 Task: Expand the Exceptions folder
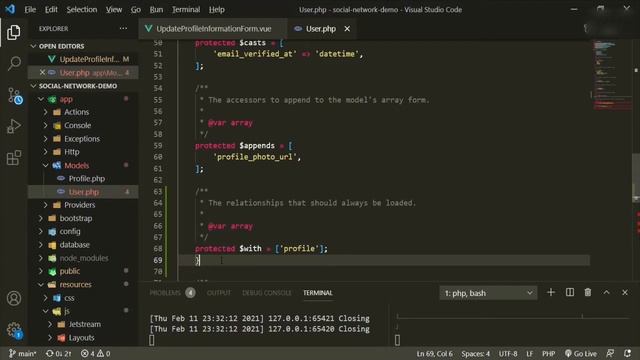point(46,139)
